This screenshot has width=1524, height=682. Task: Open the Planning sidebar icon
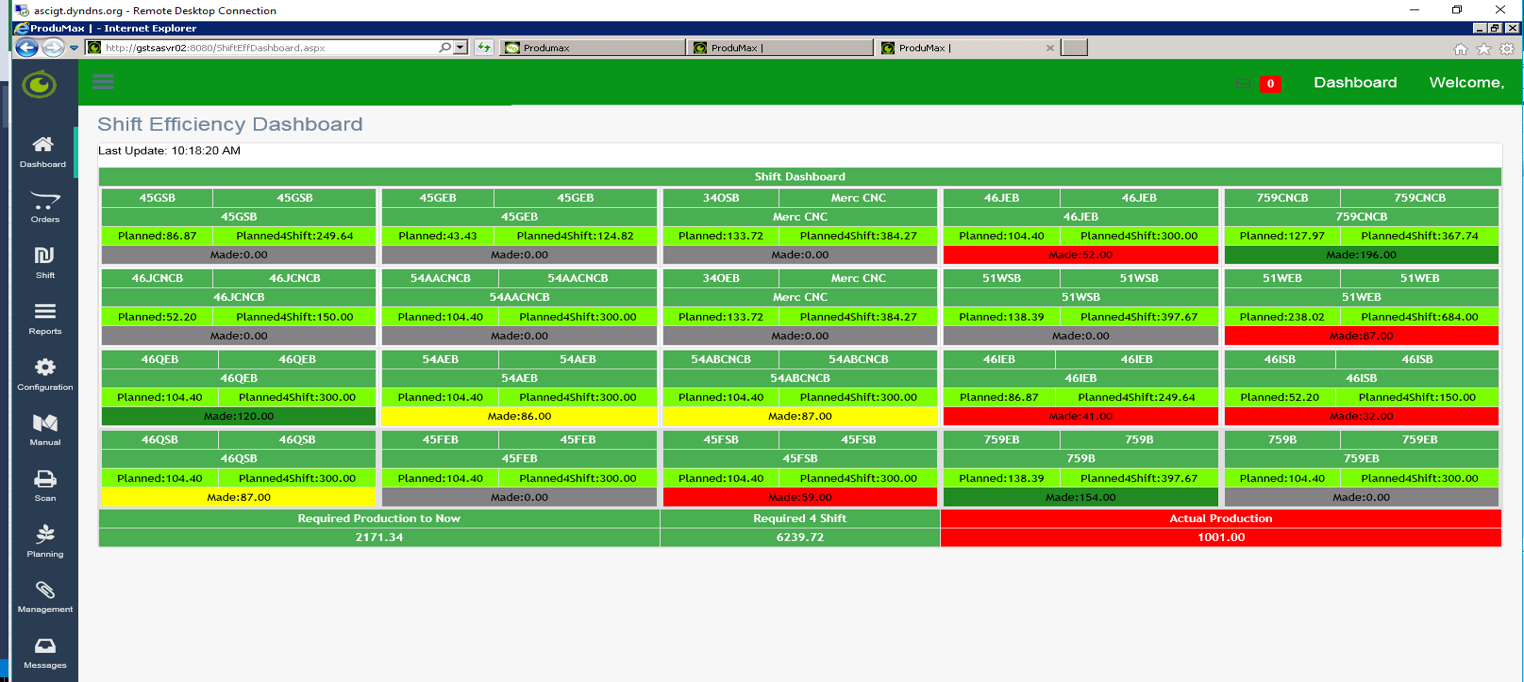44,535
